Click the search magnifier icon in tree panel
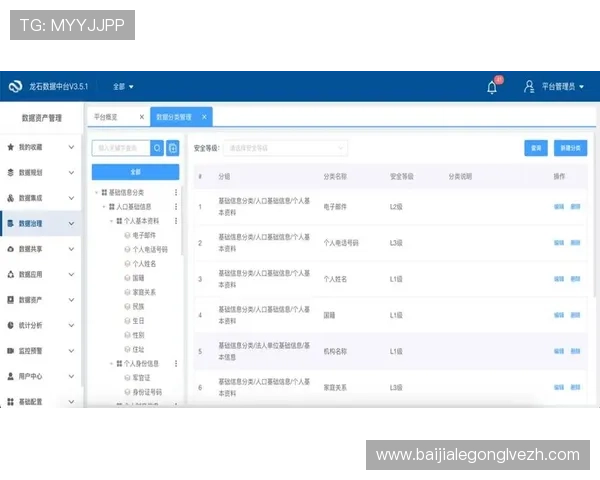This screenshot has width=600, height=480. point(157,148)
